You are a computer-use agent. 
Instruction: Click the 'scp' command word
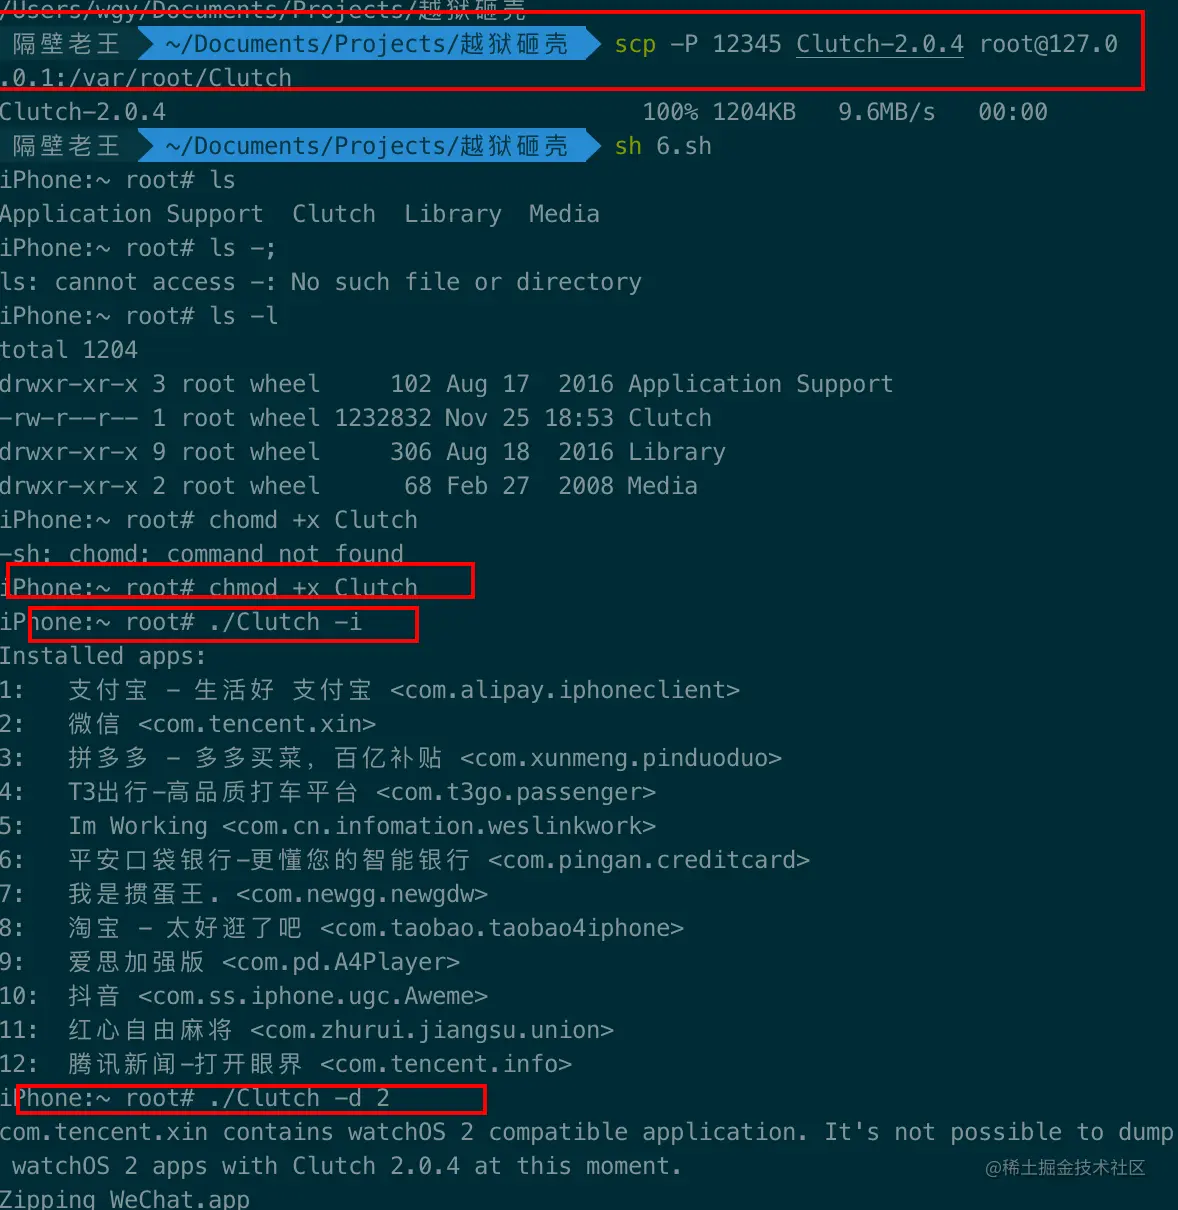coord(635,44)
